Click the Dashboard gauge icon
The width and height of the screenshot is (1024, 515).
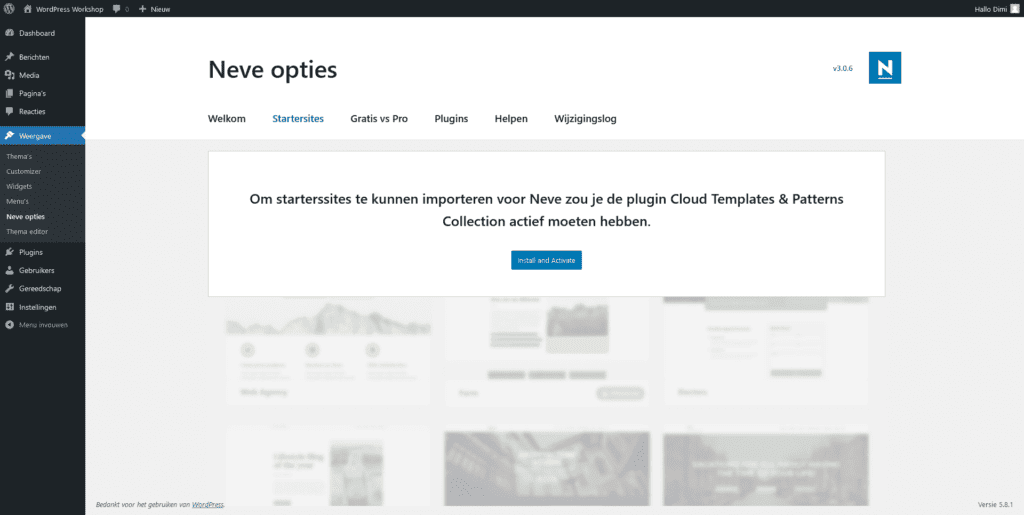pyautogui.click(x=10, y=33)
